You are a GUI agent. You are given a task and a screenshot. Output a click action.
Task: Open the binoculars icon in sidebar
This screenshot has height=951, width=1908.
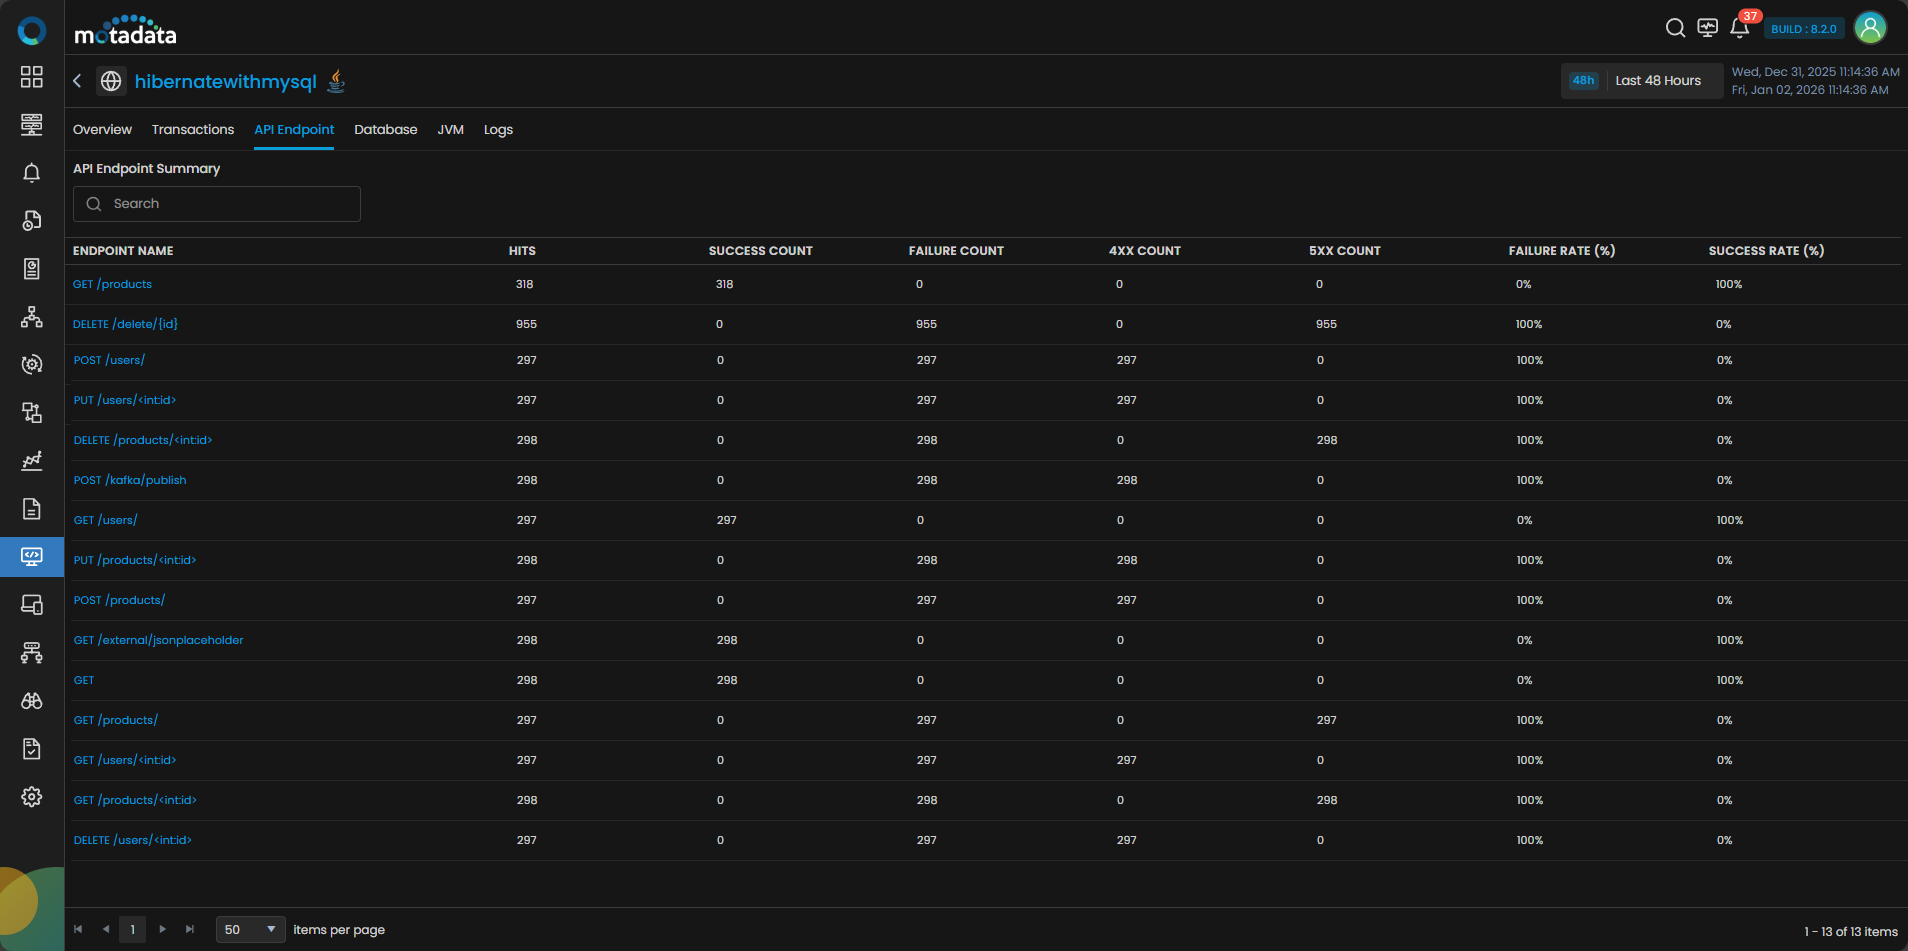32,701
